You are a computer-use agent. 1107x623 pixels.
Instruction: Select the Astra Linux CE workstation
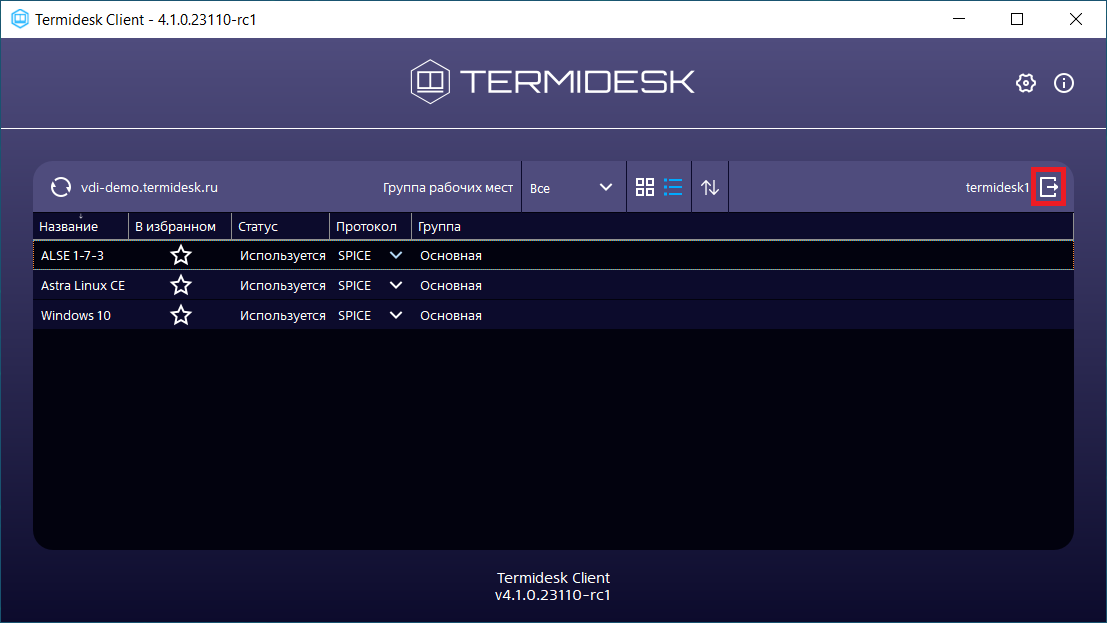(83, 286)
